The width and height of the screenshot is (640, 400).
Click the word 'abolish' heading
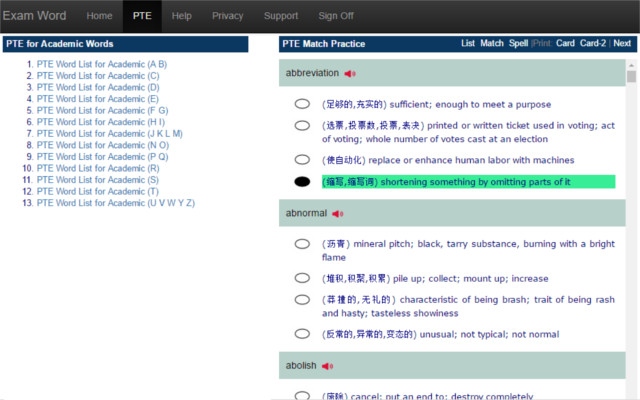click(301, 366)
